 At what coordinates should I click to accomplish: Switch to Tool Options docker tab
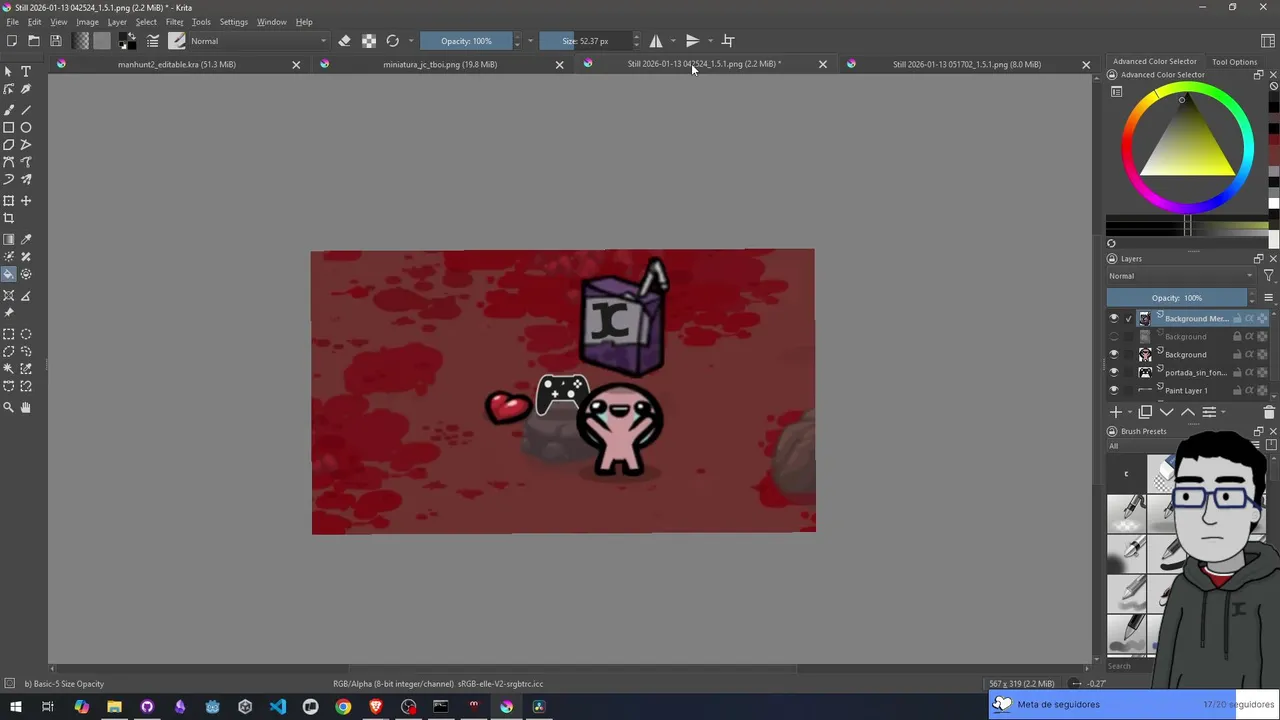pyautogui.click(x=1234, y=62)
